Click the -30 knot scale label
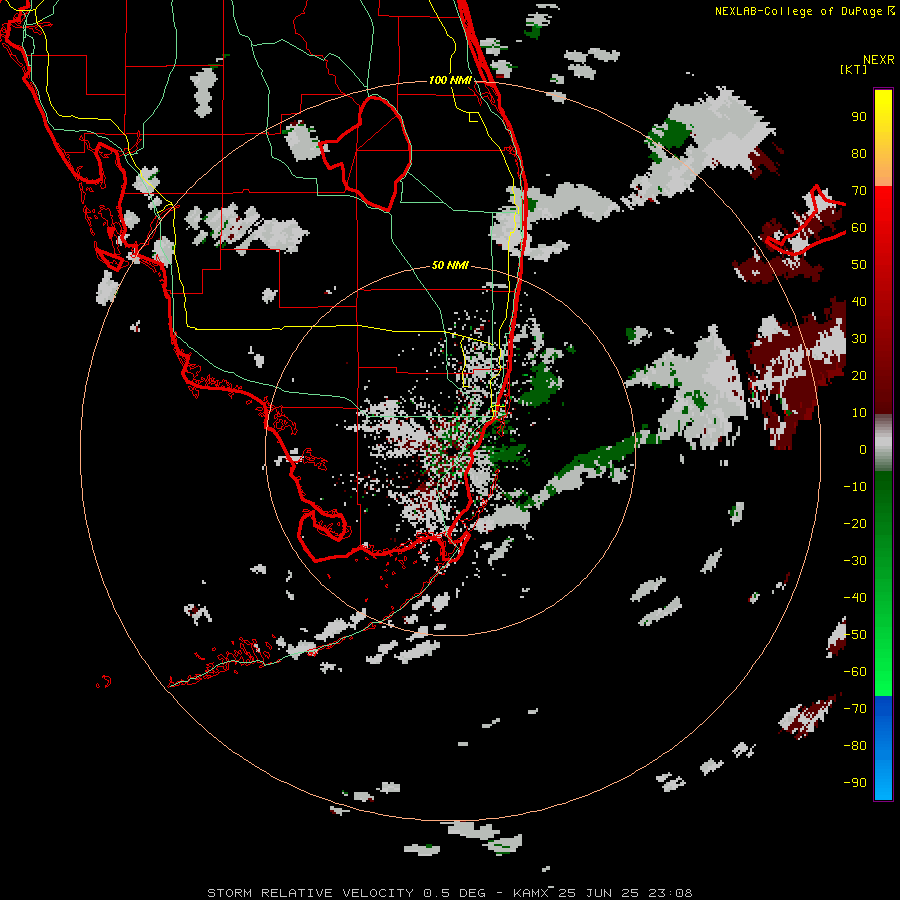 click(x=855, y=561)
